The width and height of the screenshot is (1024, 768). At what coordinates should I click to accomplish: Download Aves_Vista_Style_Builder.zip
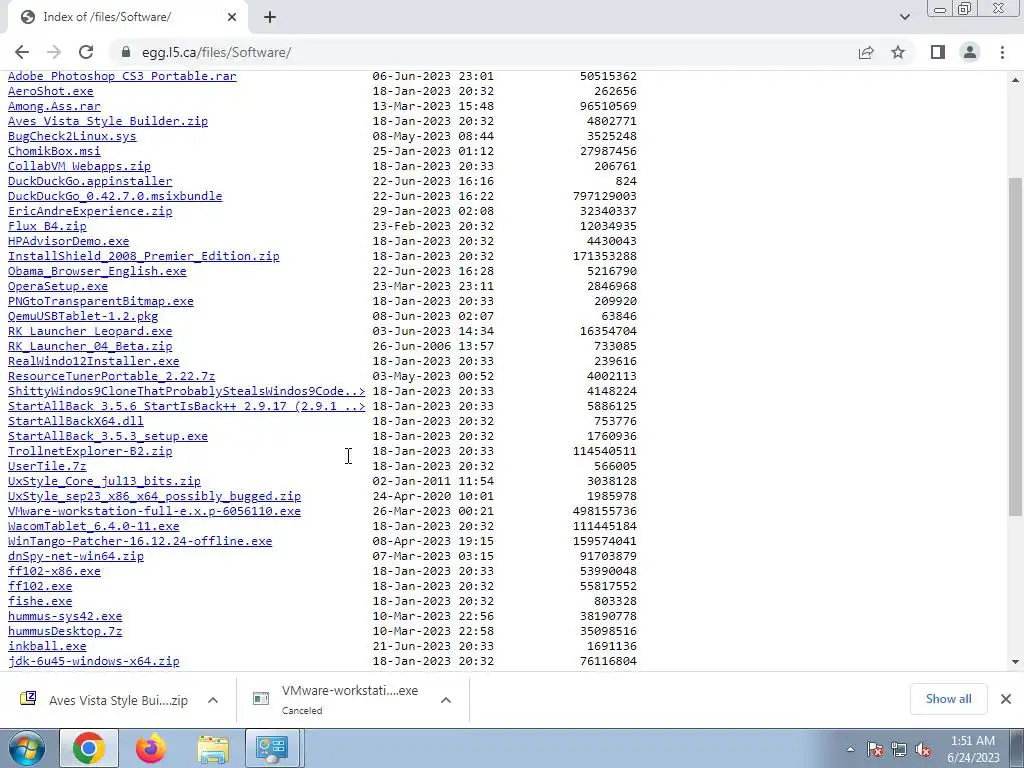coord(108,121)
